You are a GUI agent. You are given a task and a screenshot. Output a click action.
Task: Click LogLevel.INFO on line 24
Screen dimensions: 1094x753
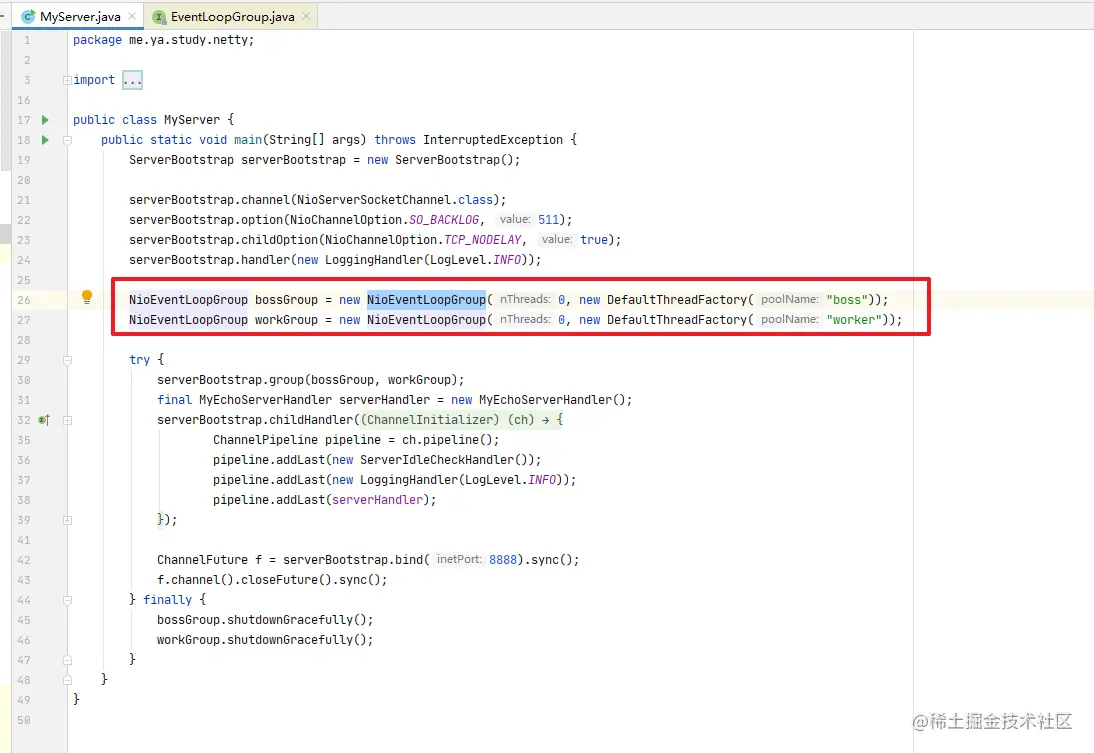coord(475,260)
